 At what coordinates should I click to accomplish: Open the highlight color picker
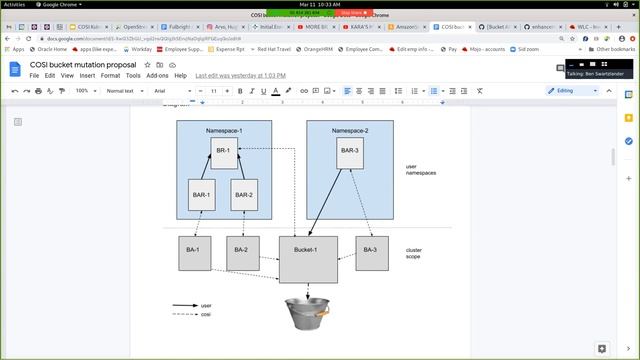coord(288,91)
